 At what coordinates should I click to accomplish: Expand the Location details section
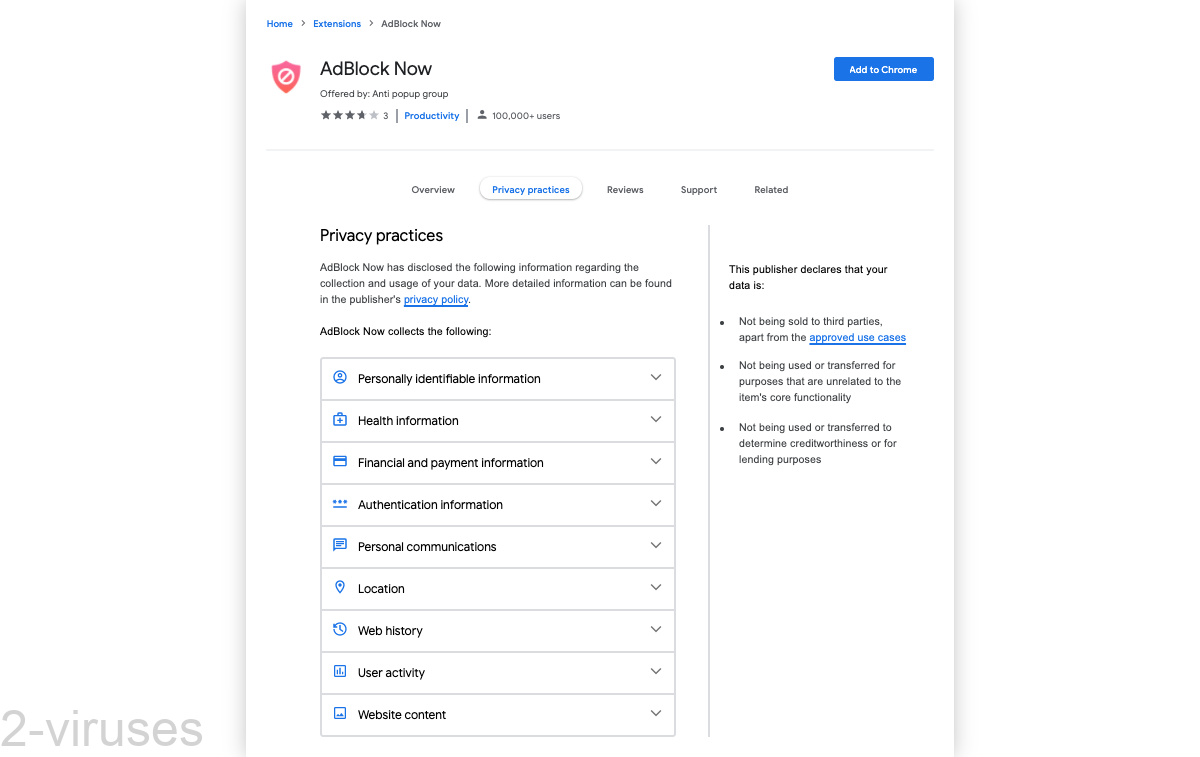[x=655, y=588]
